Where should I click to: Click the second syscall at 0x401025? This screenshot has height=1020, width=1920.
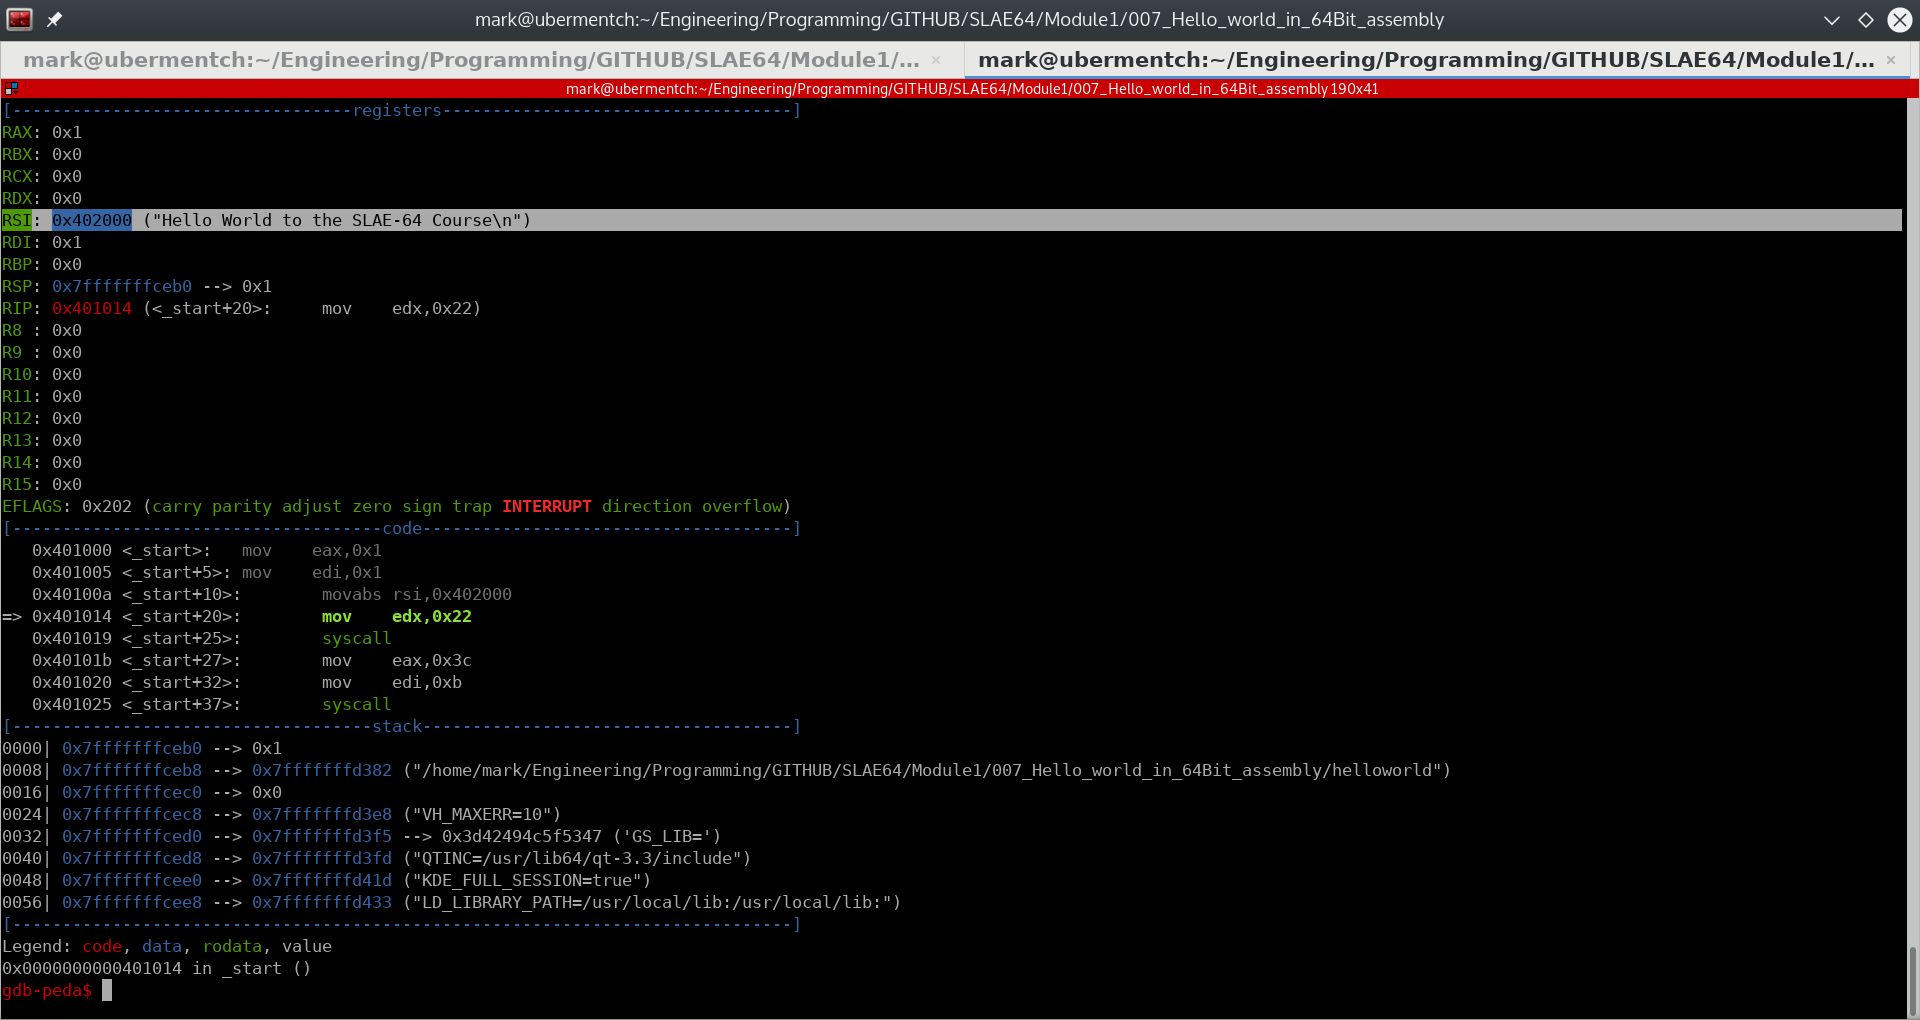pos(357,704)
